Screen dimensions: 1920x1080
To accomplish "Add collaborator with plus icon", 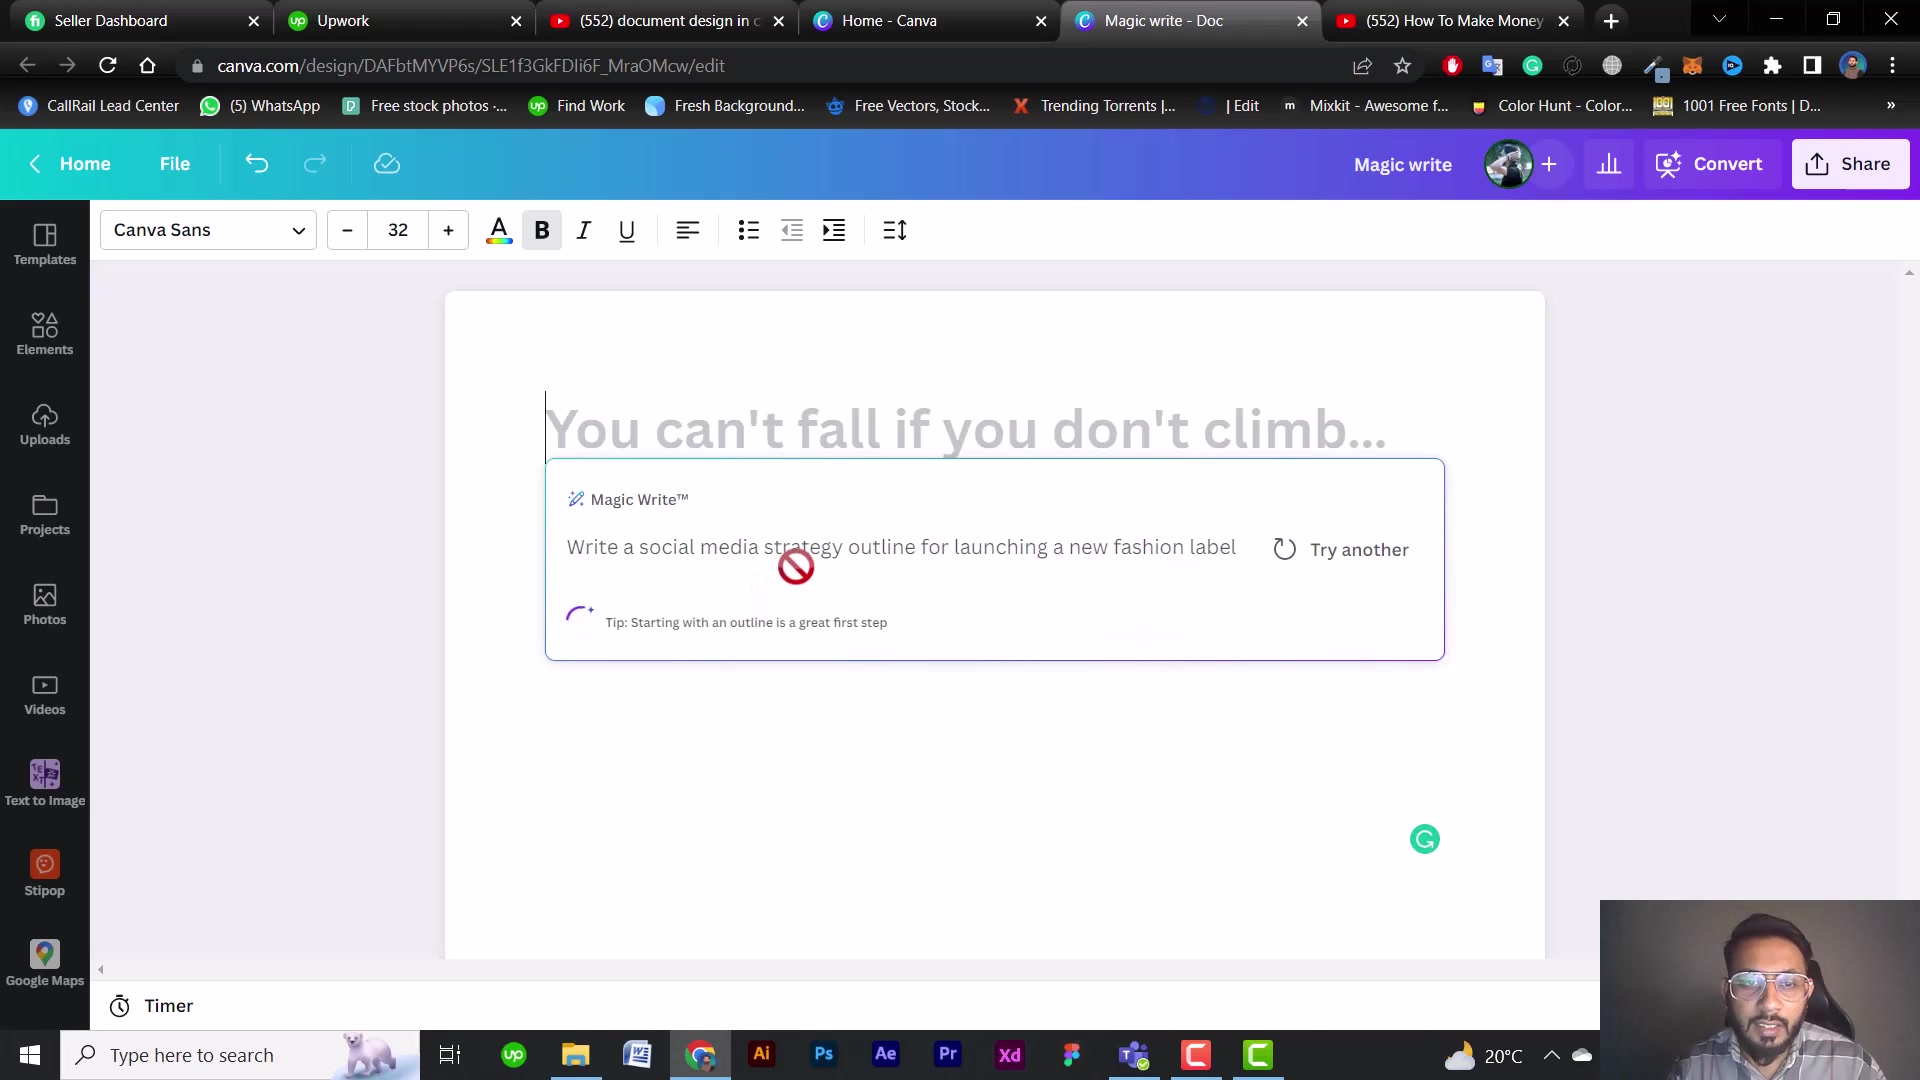I will tap(1549, 164).
